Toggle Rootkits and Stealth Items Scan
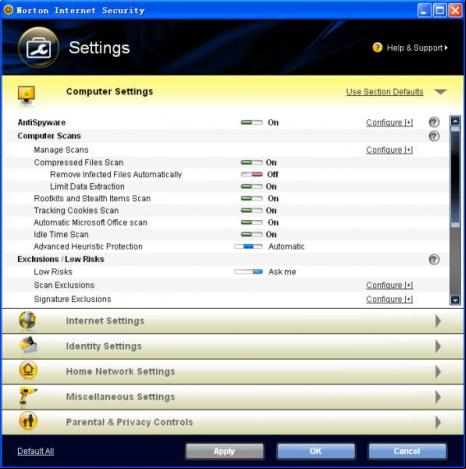 click(x=252, y=199)
